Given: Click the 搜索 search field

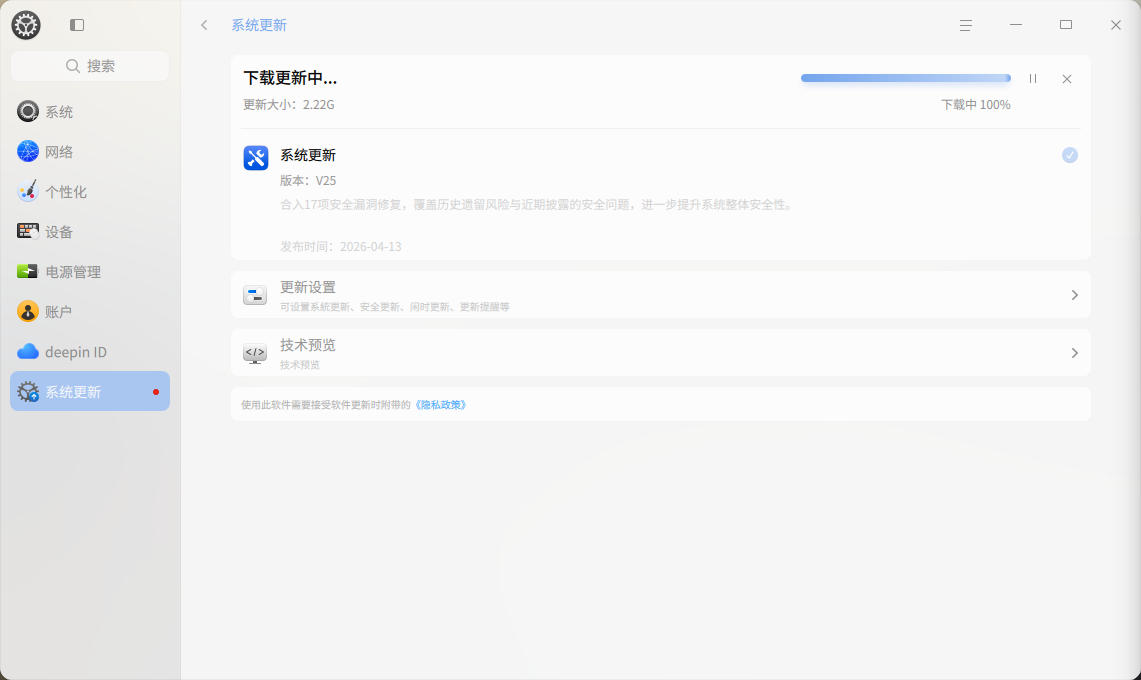Looking at the screenshot, I should point(90,66).
